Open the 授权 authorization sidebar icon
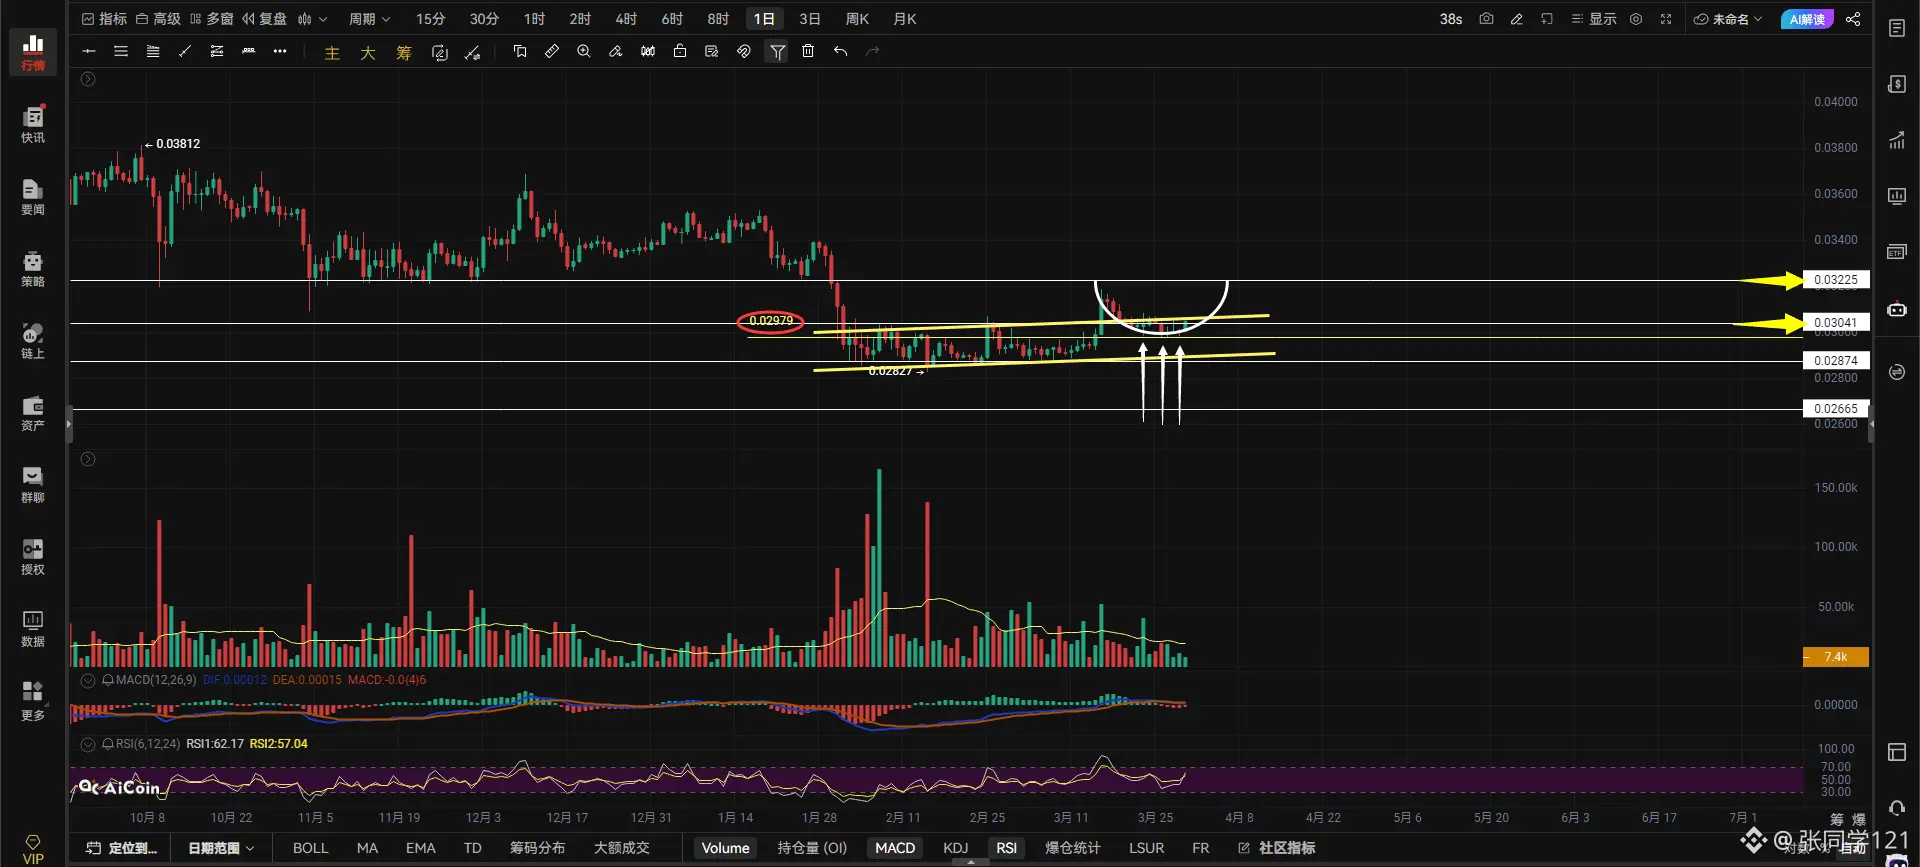This screenshot has width=1920, height=867. pyautogui.click(x=33, y=556)
